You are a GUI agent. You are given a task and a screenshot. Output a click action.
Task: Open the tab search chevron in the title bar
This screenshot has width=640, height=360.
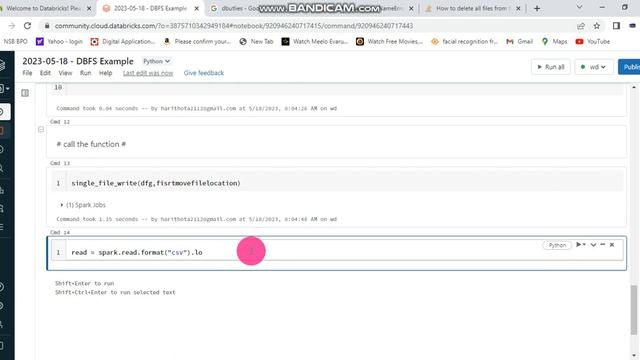[579, 7]
